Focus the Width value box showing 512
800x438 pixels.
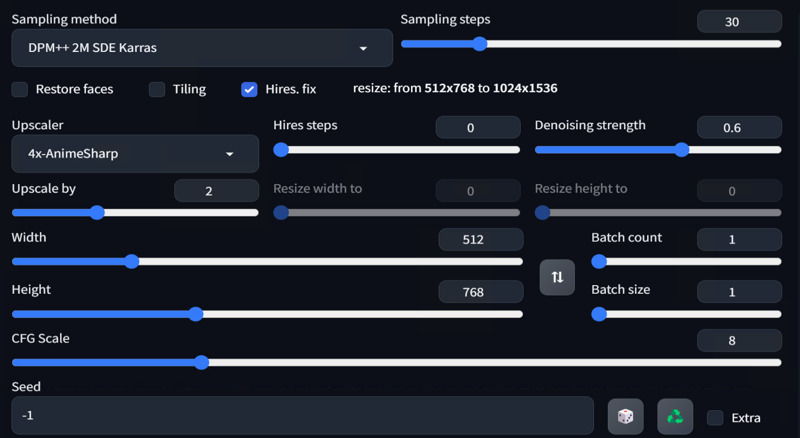click(x=481, y=239)
